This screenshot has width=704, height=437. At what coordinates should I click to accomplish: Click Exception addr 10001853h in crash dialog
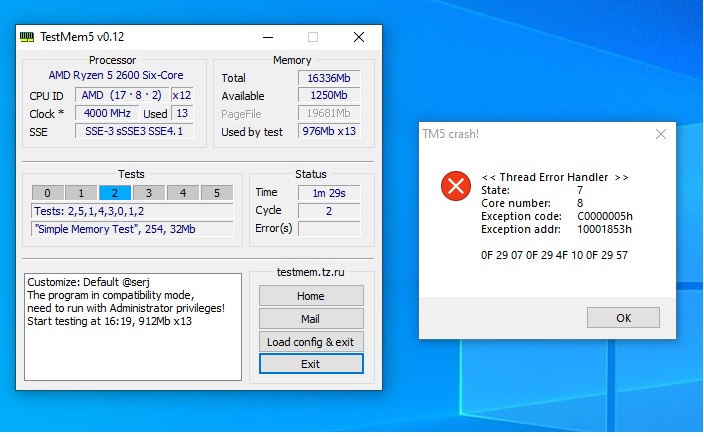click(556, 229)
